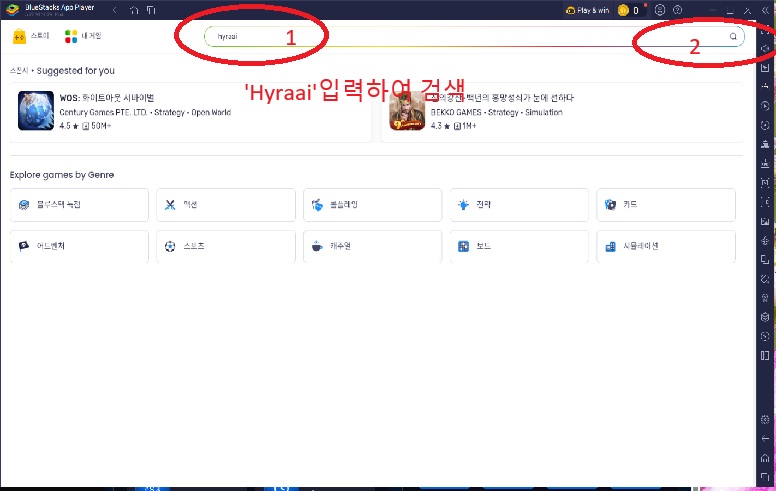
Task: Select BEKKO GAMES Strategy Simulation text
Action: click(496, 112)
